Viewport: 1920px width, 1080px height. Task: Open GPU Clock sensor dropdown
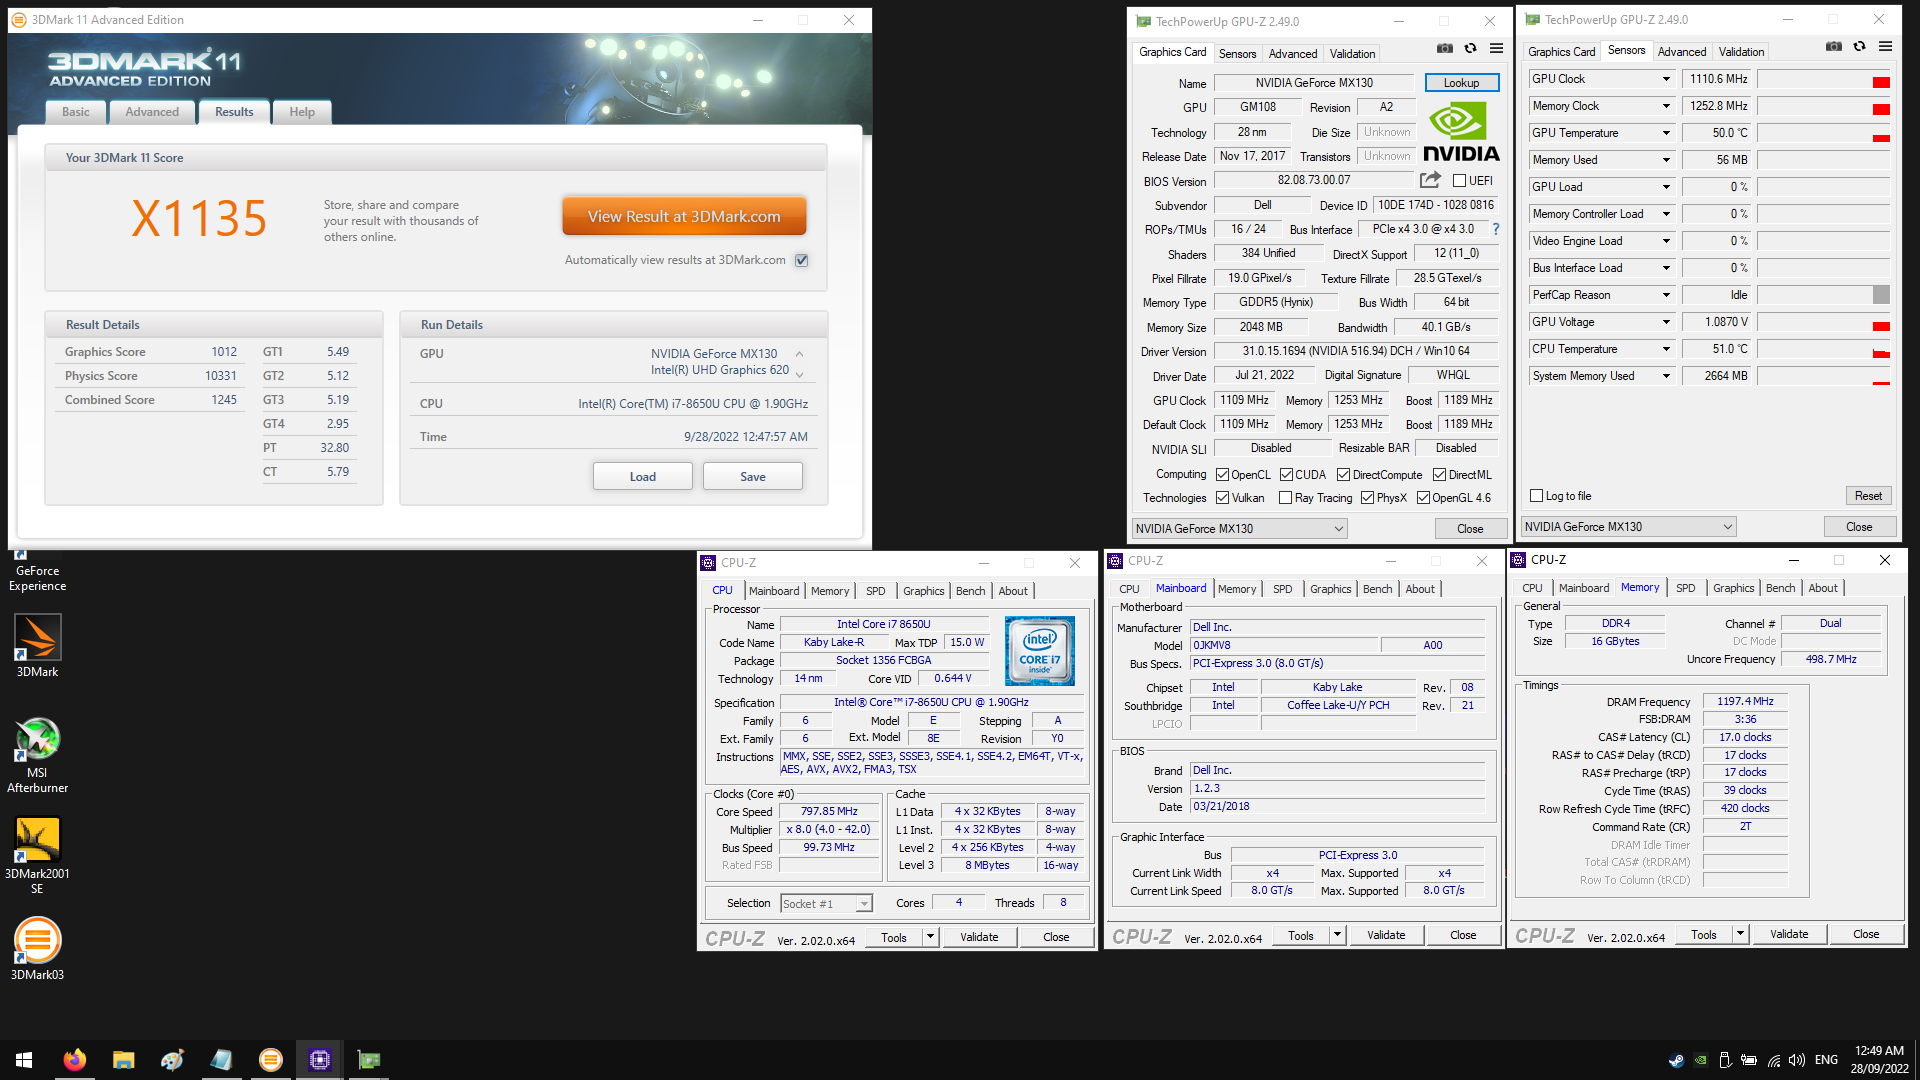click(1666, 79)
